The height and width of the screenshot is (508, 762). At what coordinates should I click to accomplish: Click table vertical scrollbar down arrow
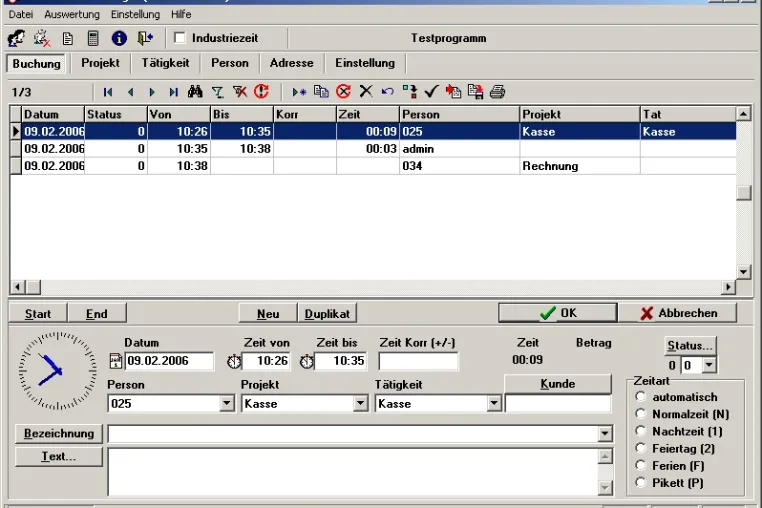(x=744, y=272)
